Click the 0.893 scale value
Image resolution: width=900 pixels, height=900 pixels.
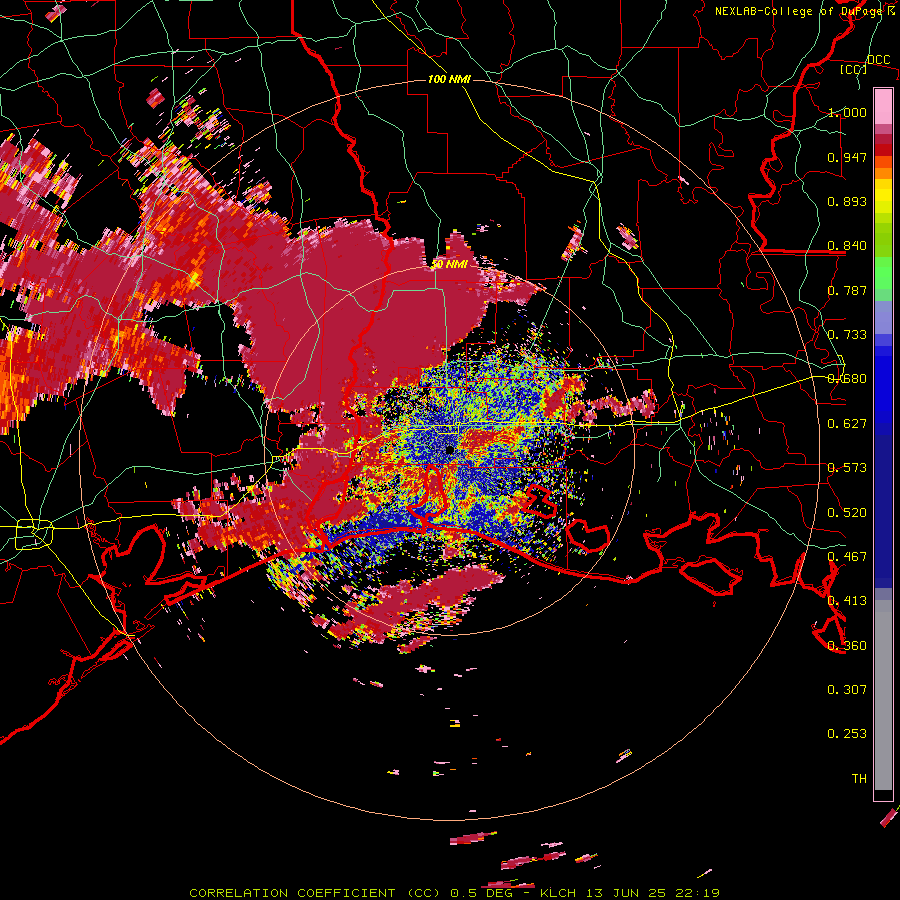tap(847, 201)
